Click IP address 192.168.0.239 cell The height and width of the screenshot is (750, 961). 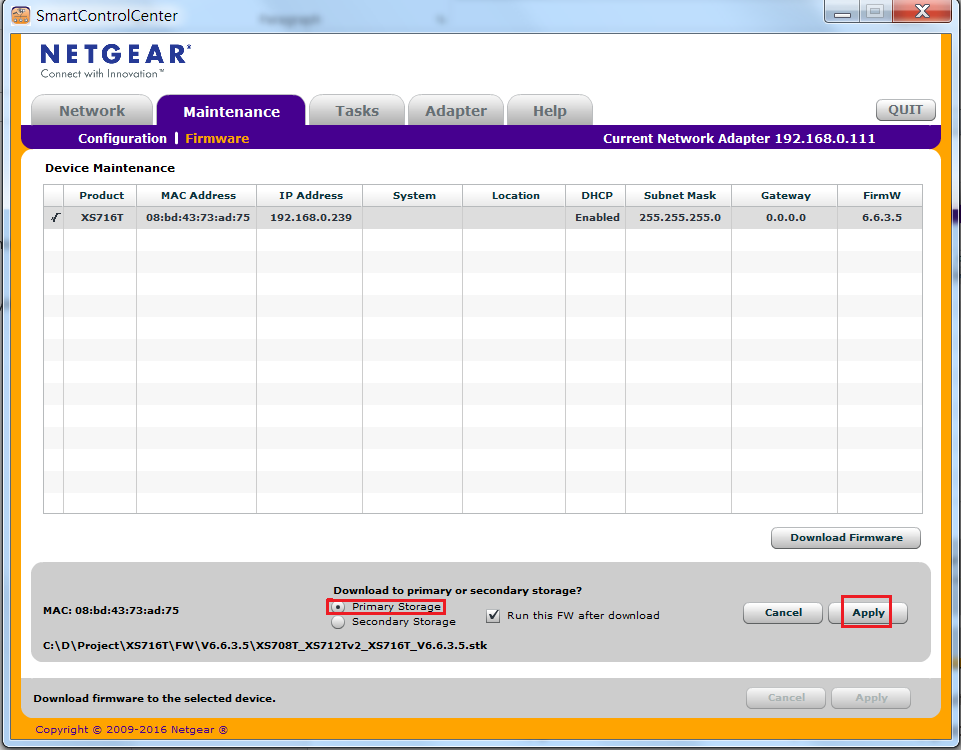(x=310, y=218)
